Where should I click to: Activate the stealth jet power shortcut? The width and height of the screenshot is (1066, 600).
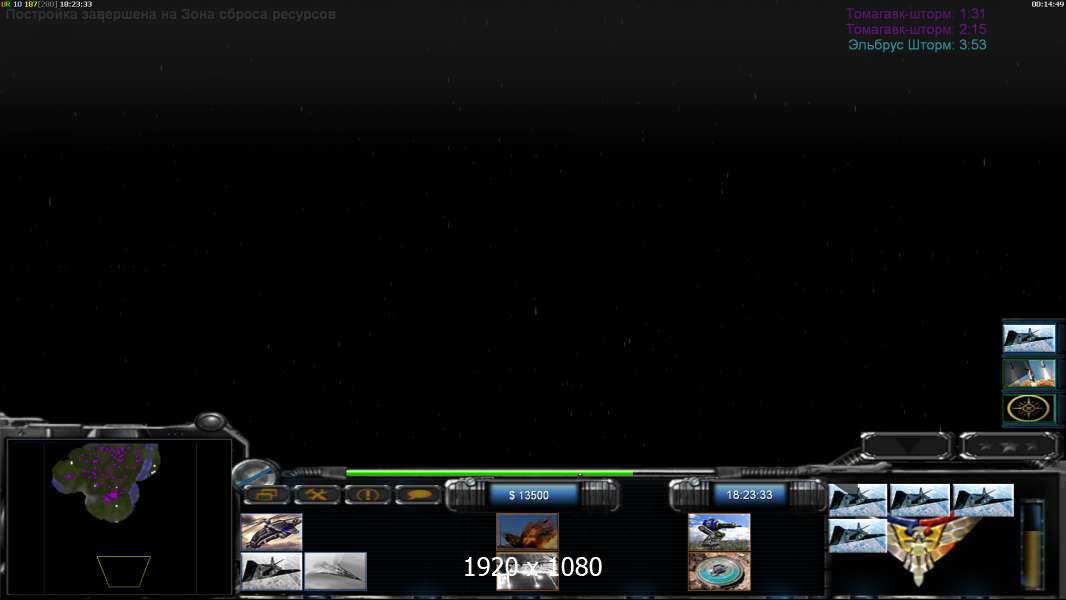(x=1029, y=338)
